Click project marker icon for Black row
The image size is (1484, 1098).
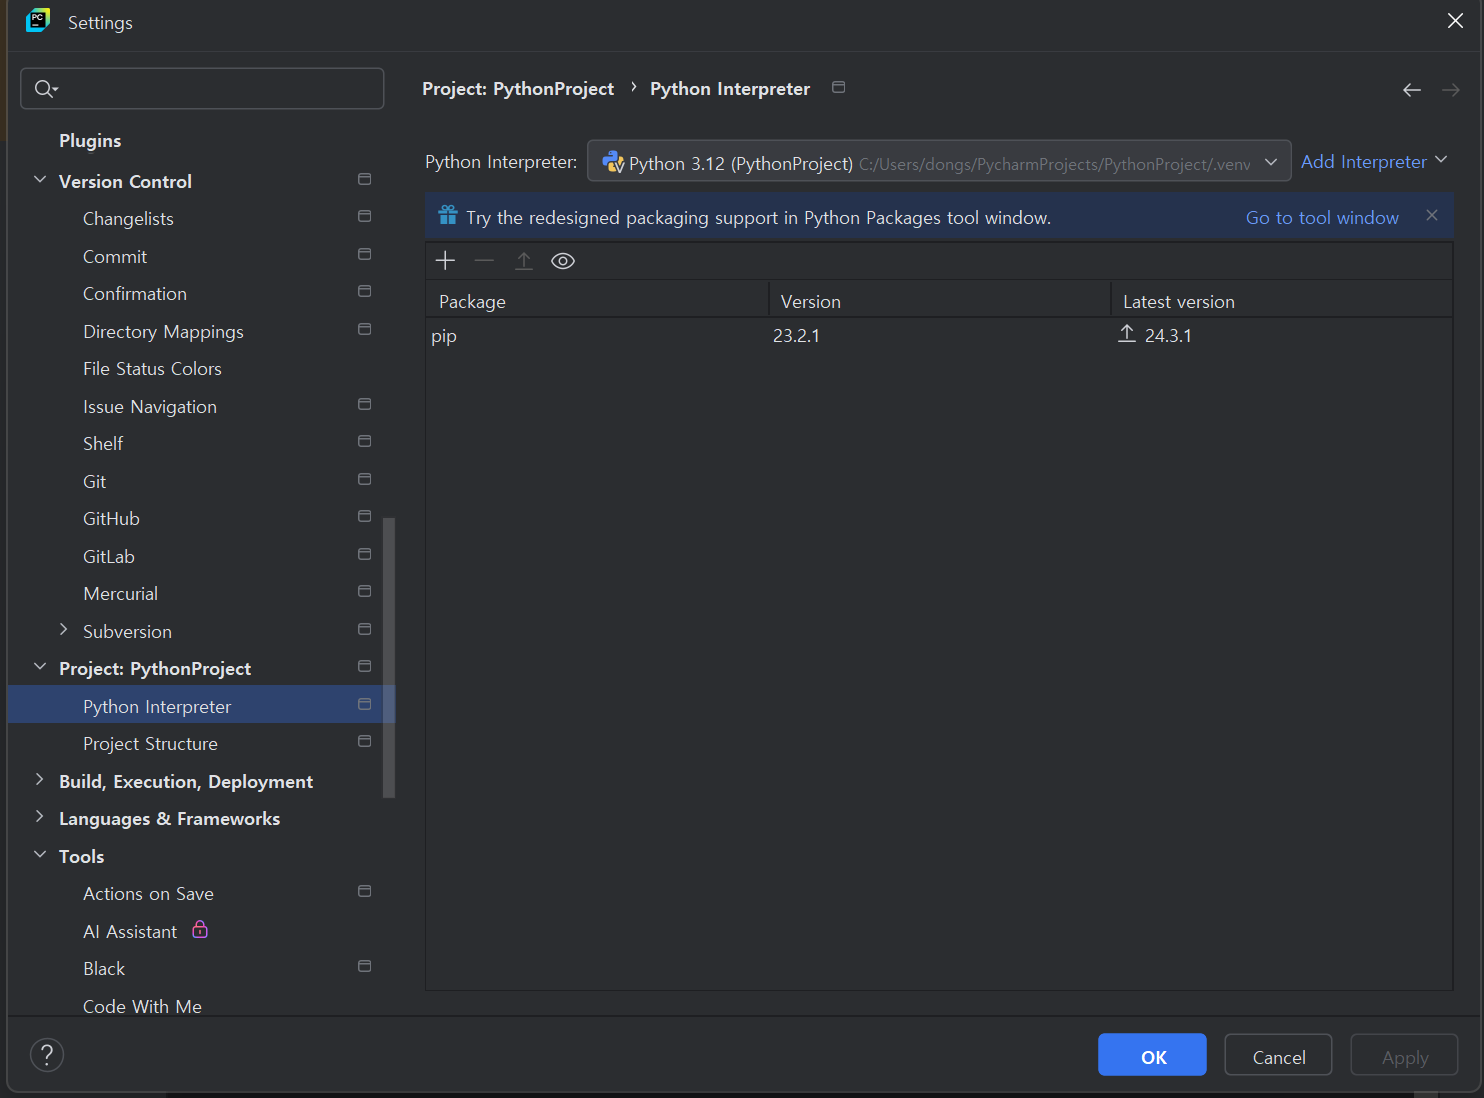tap(364, 966)
